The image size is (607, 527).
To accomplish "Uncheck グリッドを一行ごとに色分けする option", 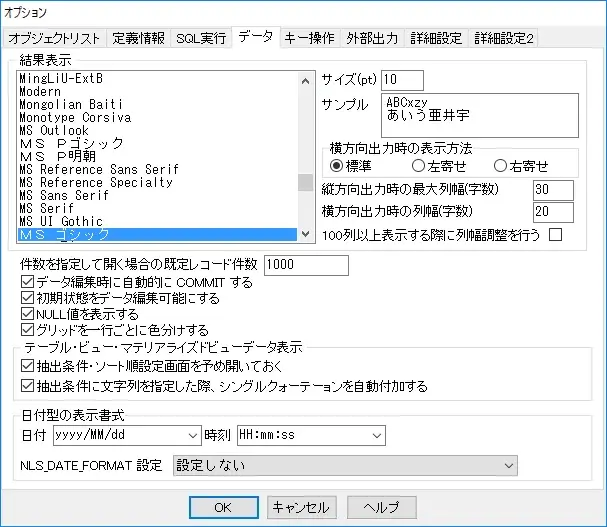I will pyautogui.click(x=27, y=330).
